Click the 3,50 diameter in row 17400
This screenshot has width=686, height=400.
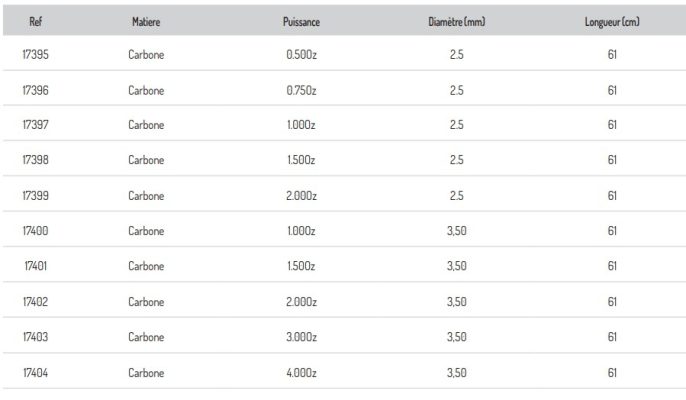pos(457,231)
